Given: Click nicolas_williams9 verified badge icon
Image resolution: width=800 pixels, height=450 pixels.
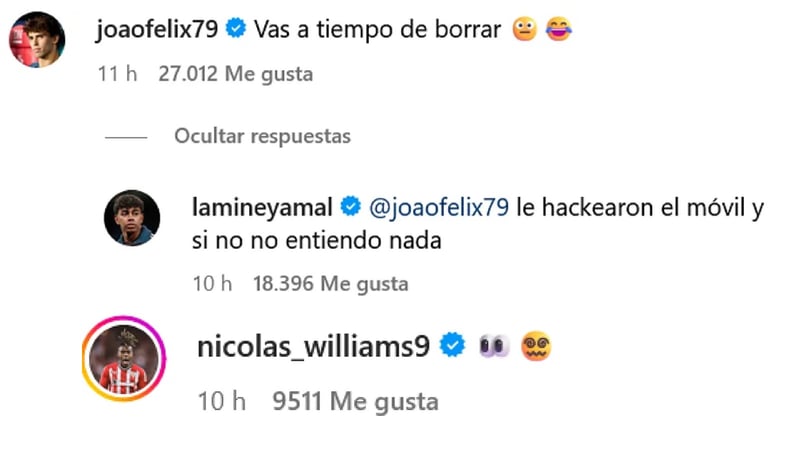Looking at the screenshot, I should [x=453, y=346].
